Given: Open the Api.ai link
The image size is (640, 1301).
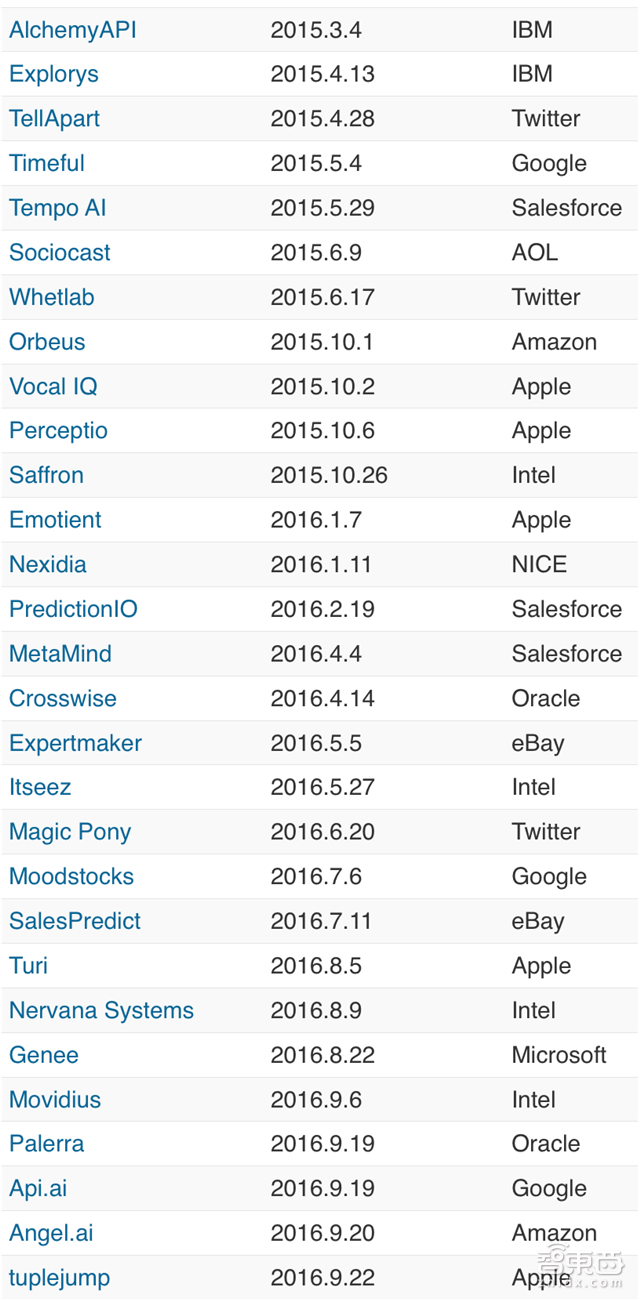Looking at the screenshot, I should coord(39,1189).
